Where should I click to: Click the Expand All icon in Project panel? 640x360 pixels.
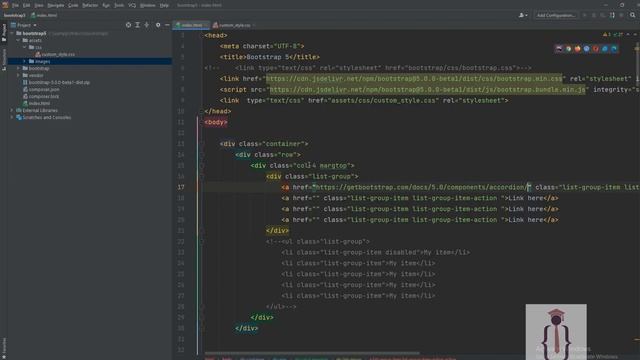tap(138, 25)
